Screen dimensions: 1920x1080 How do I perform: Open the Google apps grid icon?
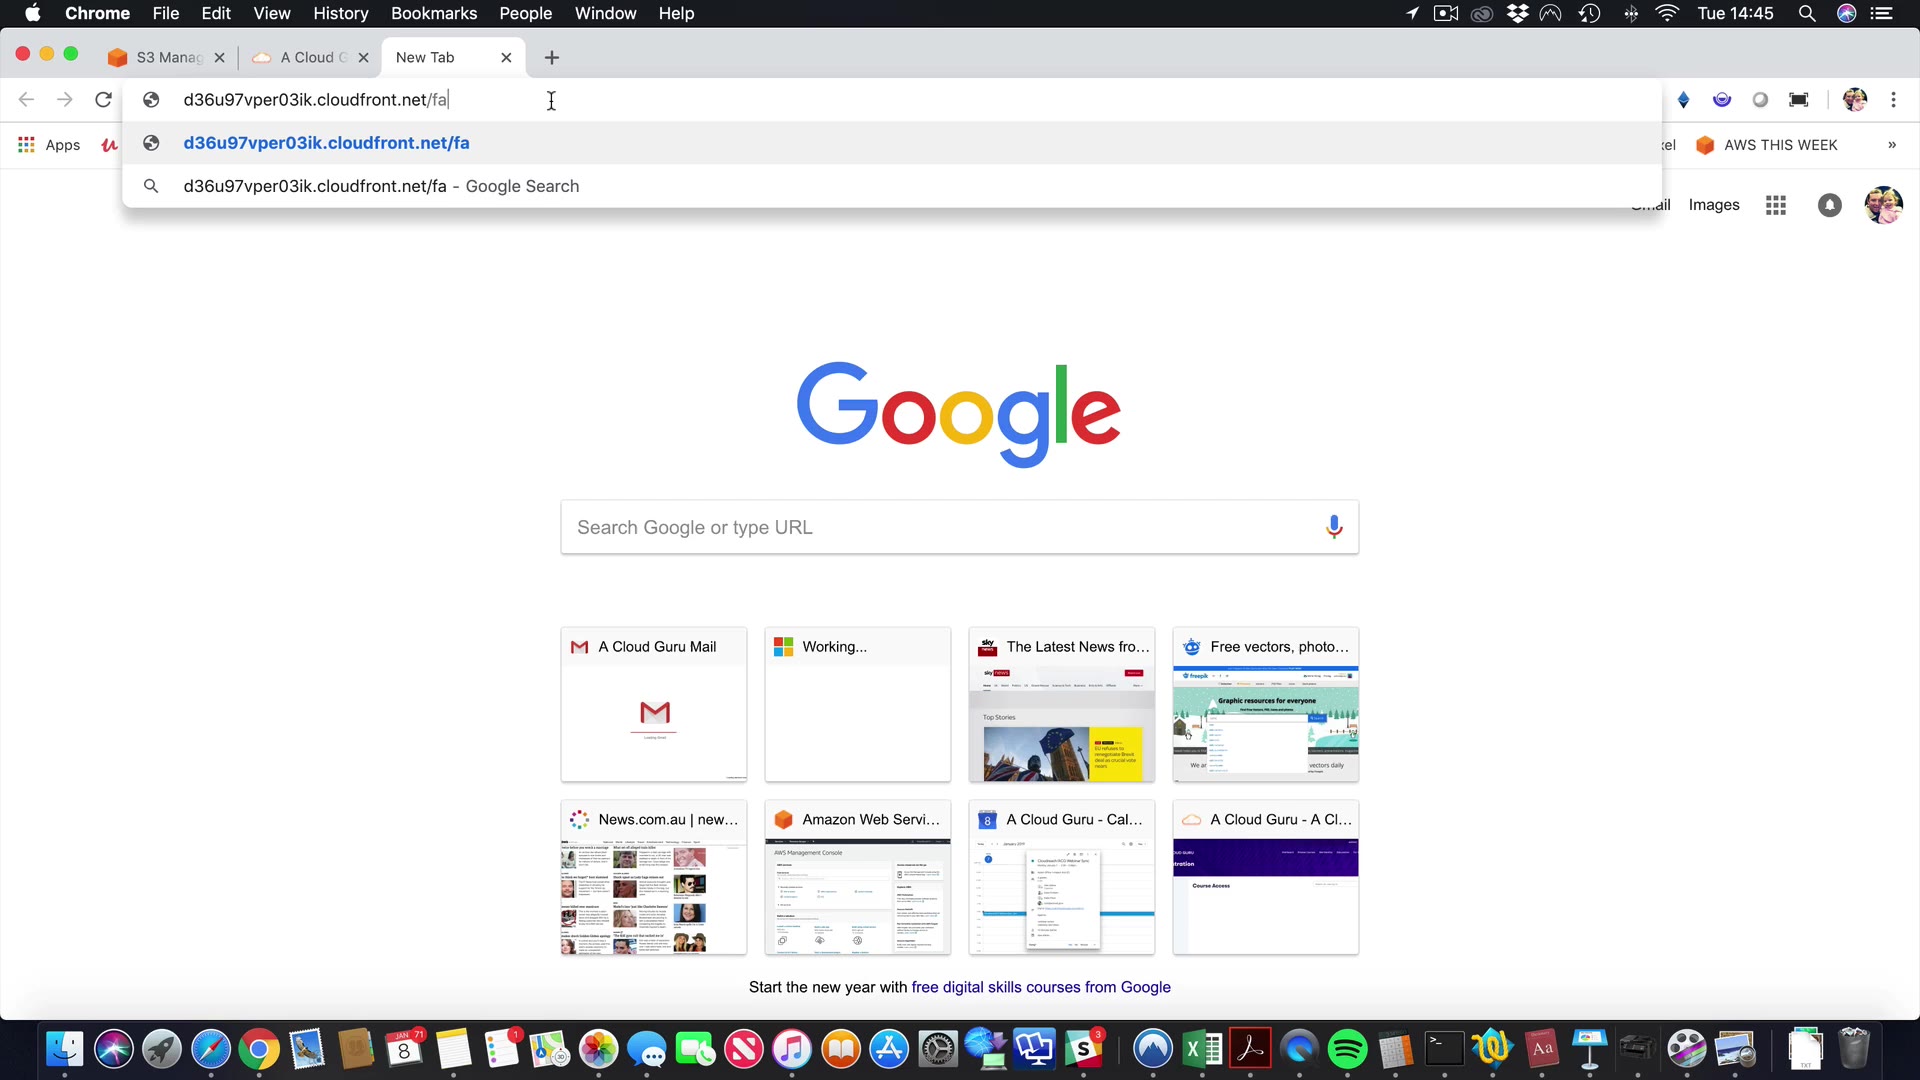click(x=1776, y=205)
